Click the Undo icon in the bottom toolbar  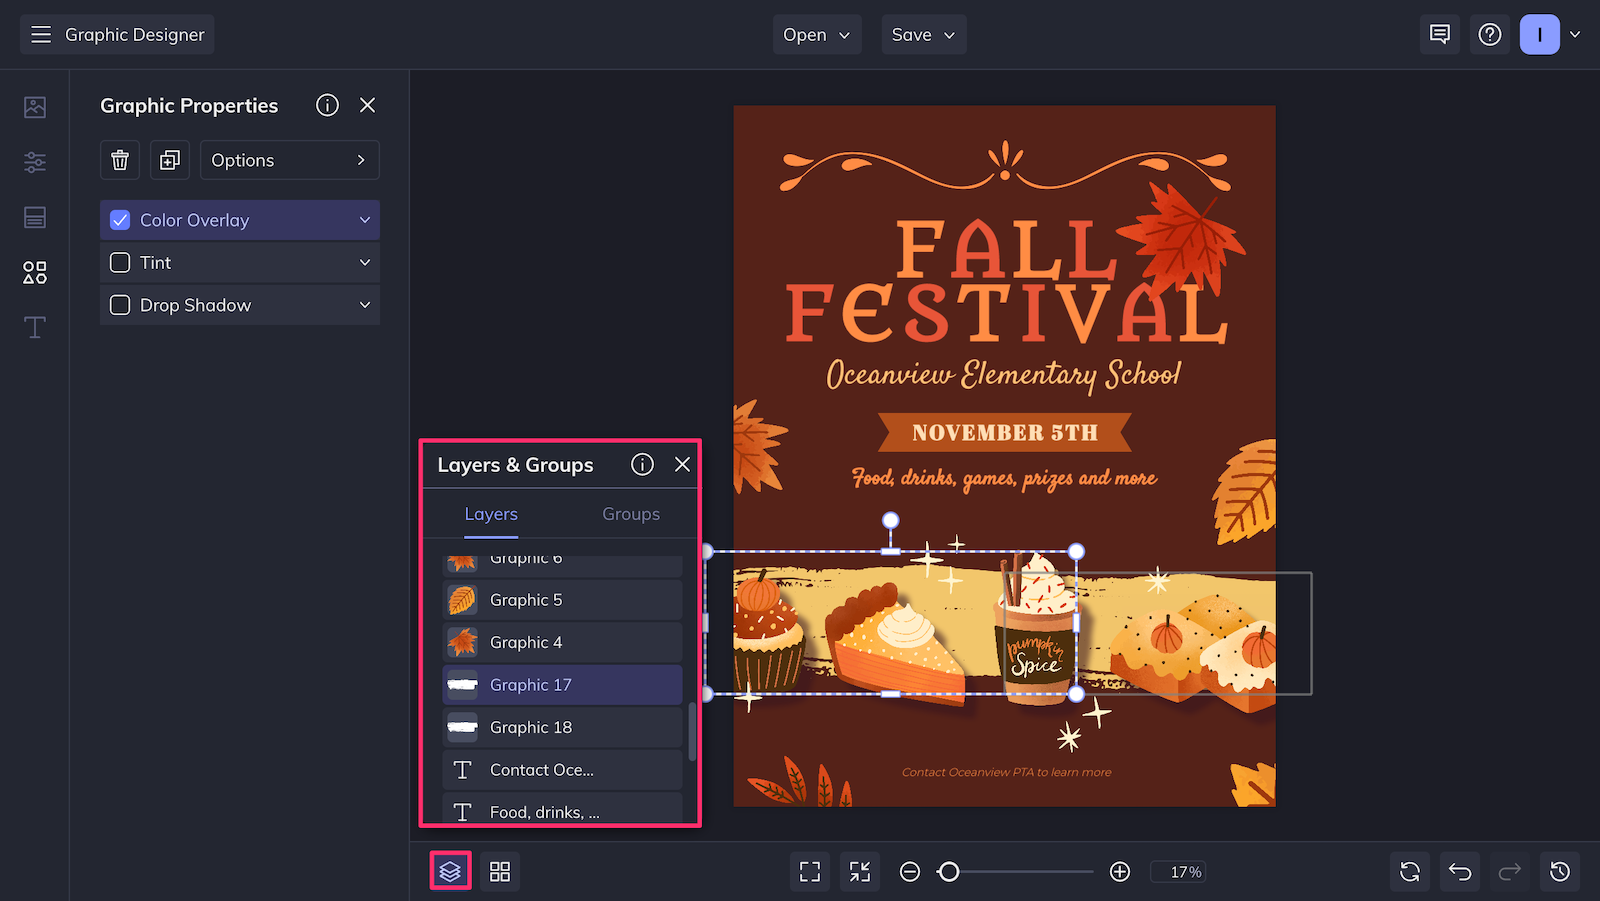(x=1459, y=871)
